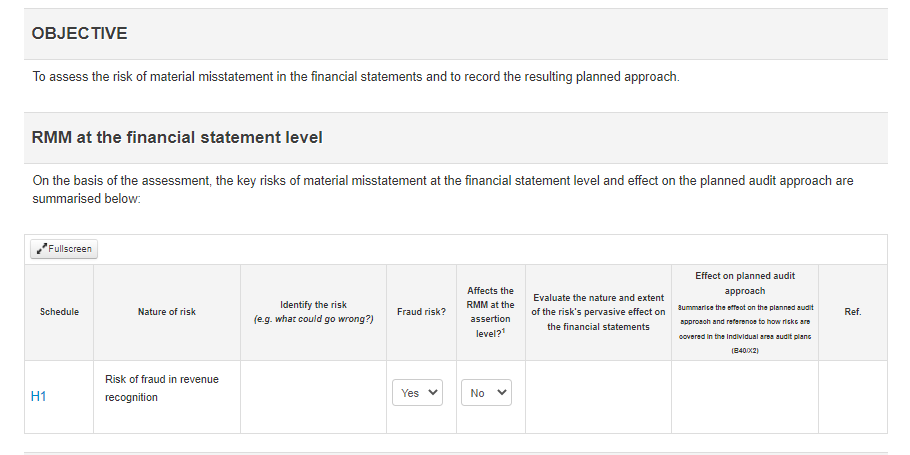Click the Identify the risk cell for H1

[313, 397]
